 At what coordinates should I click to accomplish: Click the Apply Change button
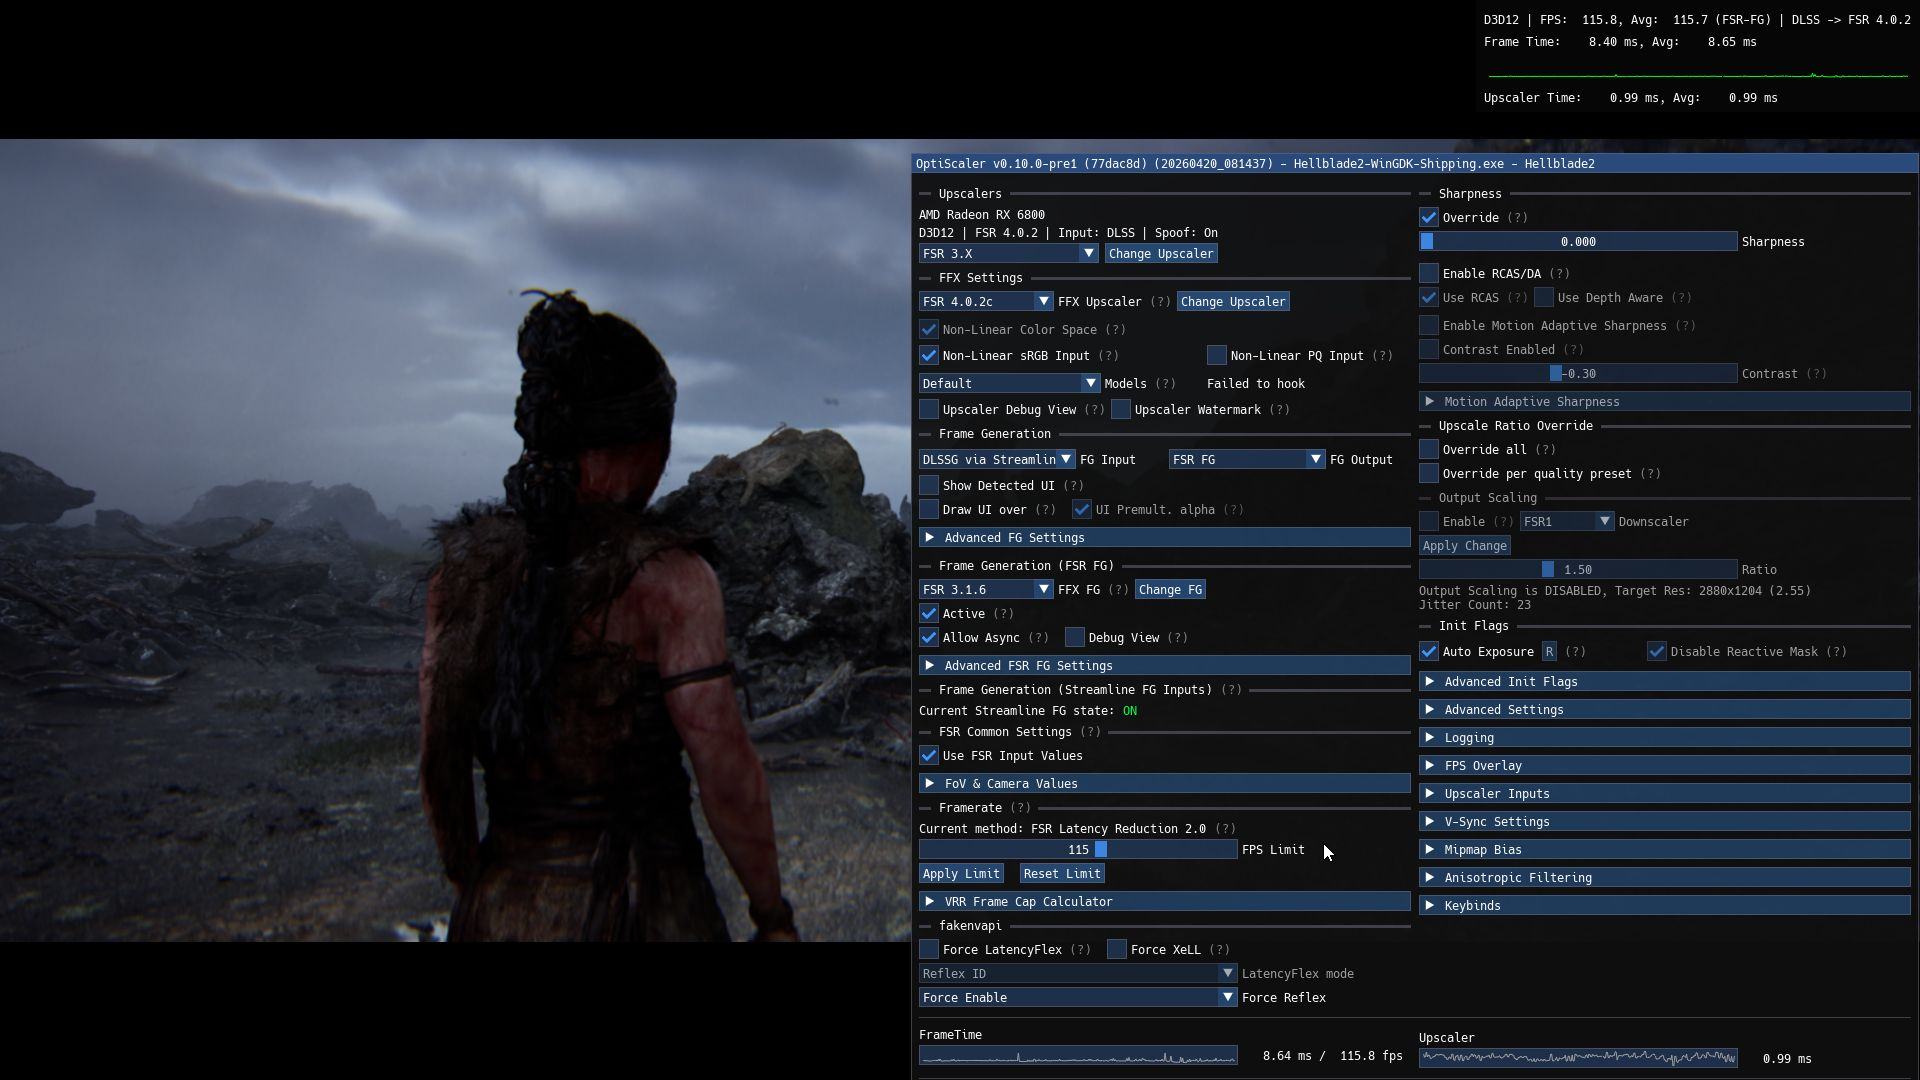click(1464, 546)
